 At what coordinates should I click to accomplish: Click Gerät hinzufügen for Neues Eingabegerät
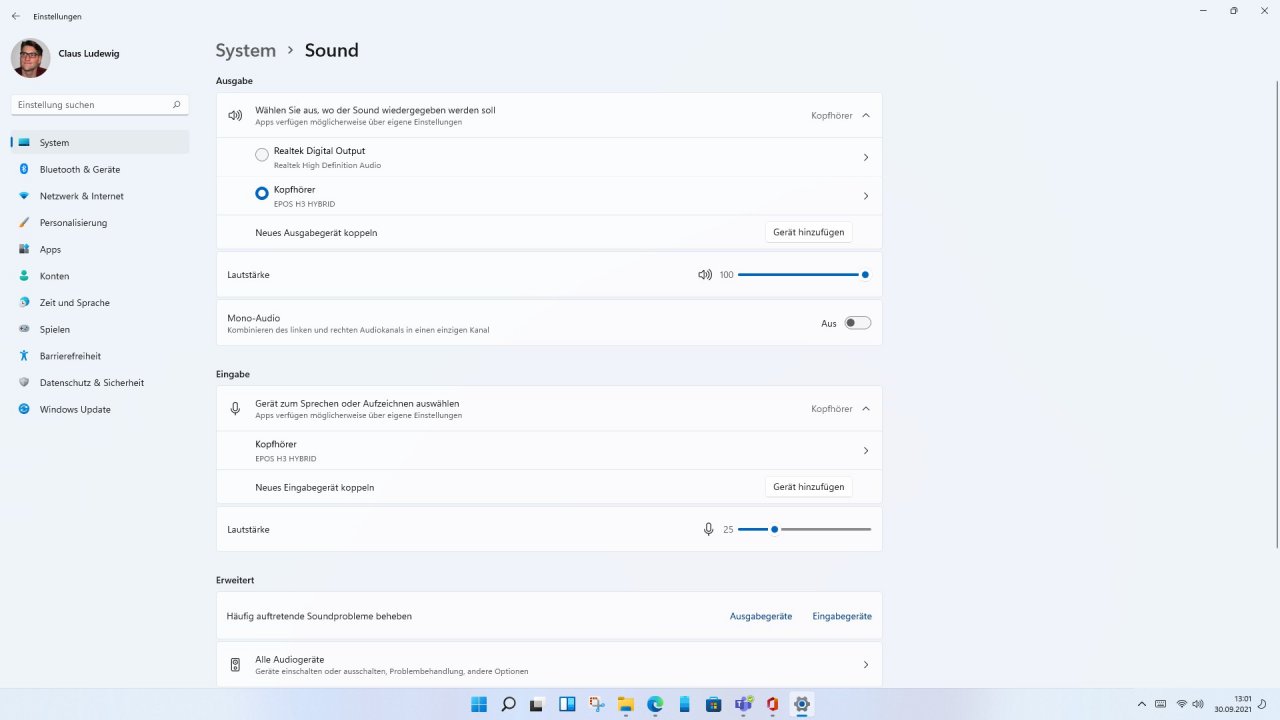point(809,487)
